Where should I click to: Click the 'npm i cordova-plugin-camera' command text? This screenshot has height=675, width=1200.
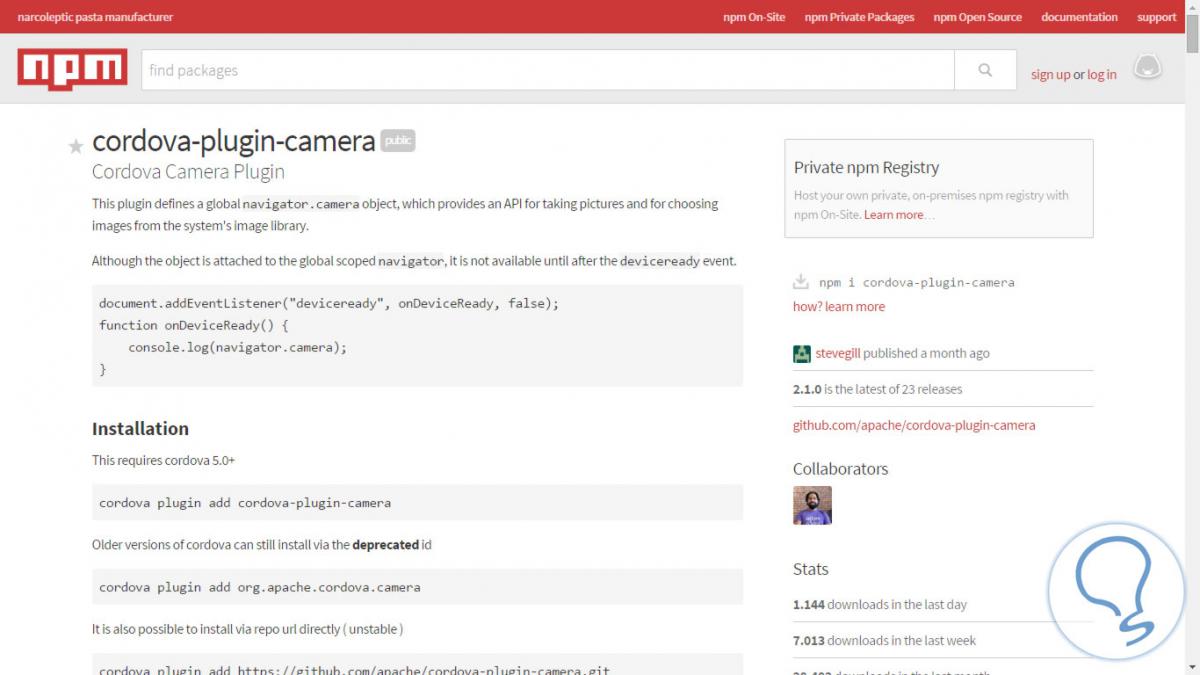tap(916, 282)
